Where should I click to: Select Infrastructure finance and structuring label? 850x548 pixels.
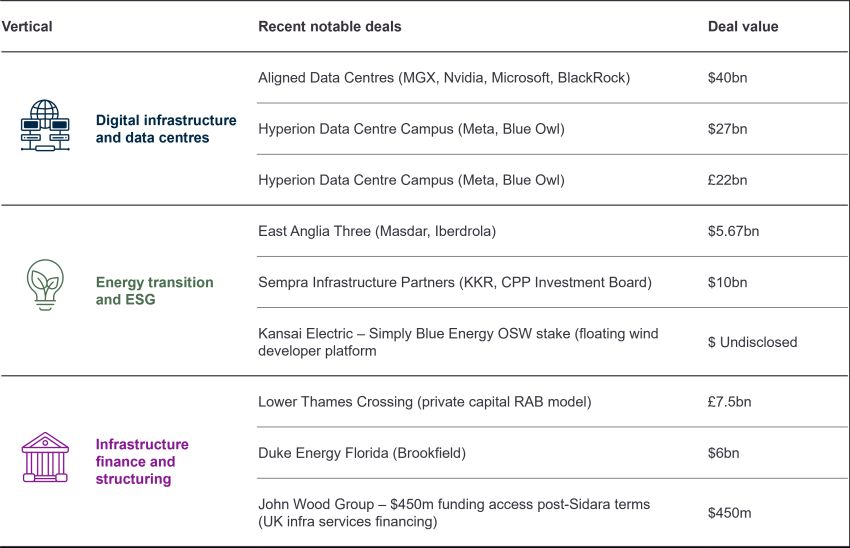point(142,462)
